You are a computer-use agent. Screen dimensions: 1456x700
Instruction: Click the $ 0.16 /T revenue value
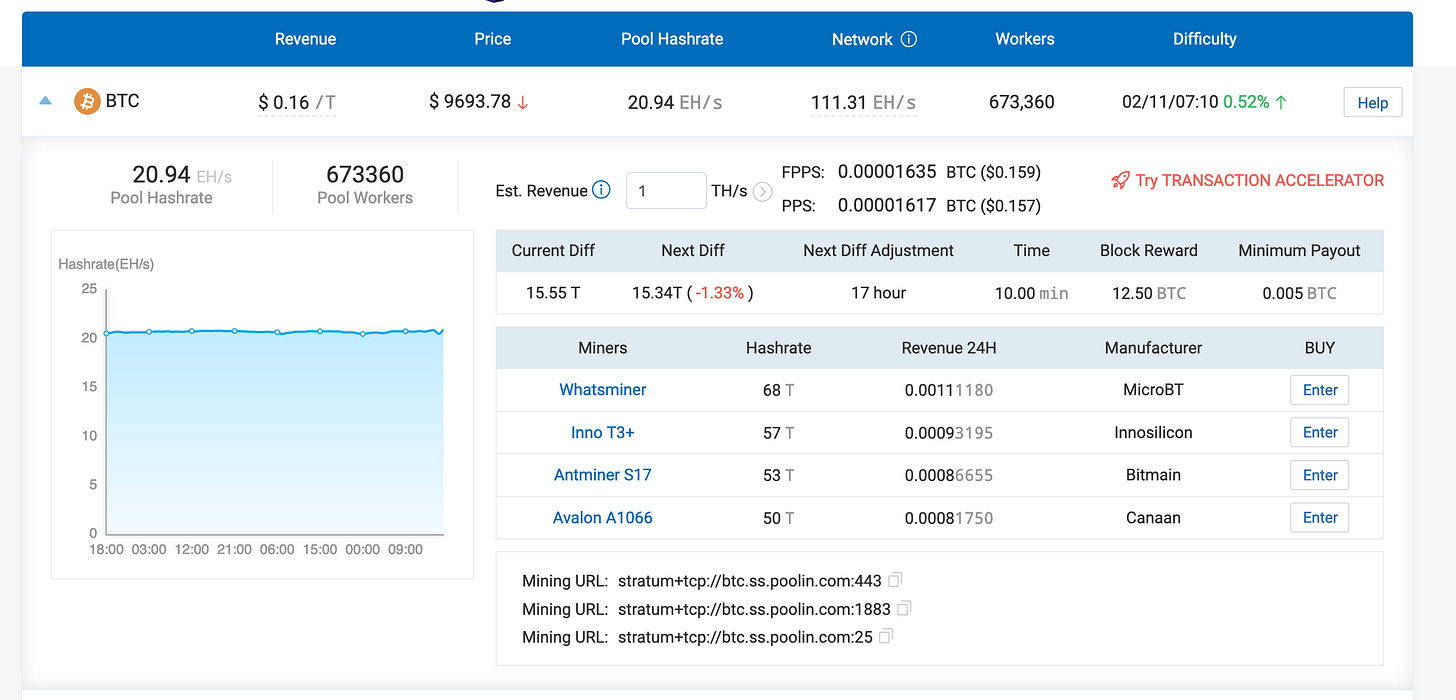pos(297,102)
